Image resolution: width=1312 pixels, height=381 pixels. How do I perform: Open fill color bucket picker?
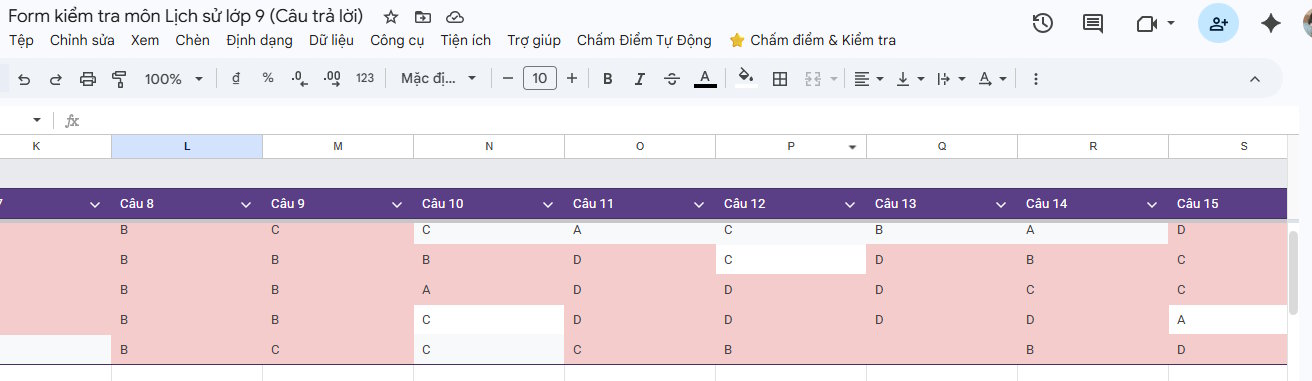pos(745,78)
